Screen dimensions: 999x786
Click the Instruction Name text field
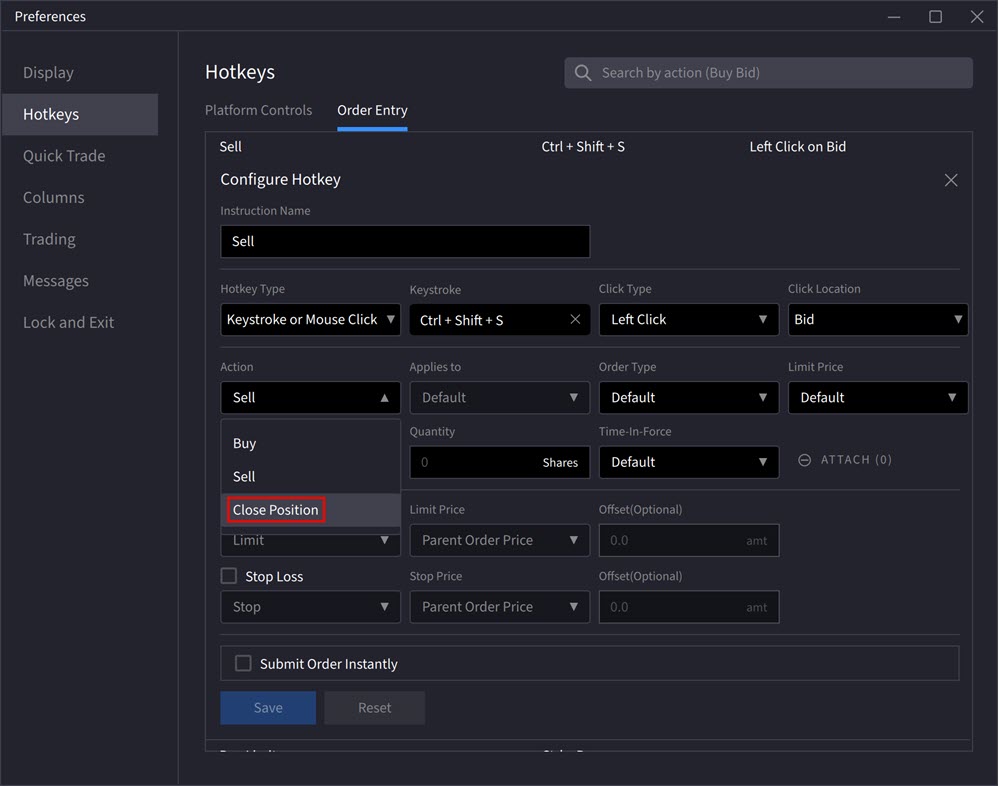click(x=405, y=241)
